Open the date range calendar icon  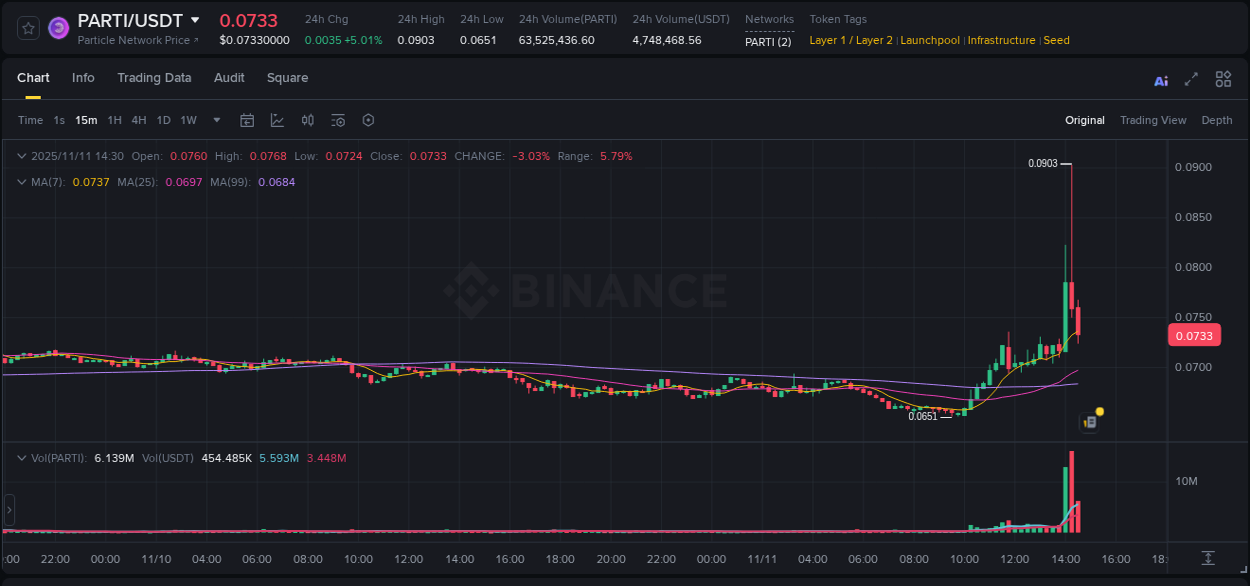pos(247,120)
